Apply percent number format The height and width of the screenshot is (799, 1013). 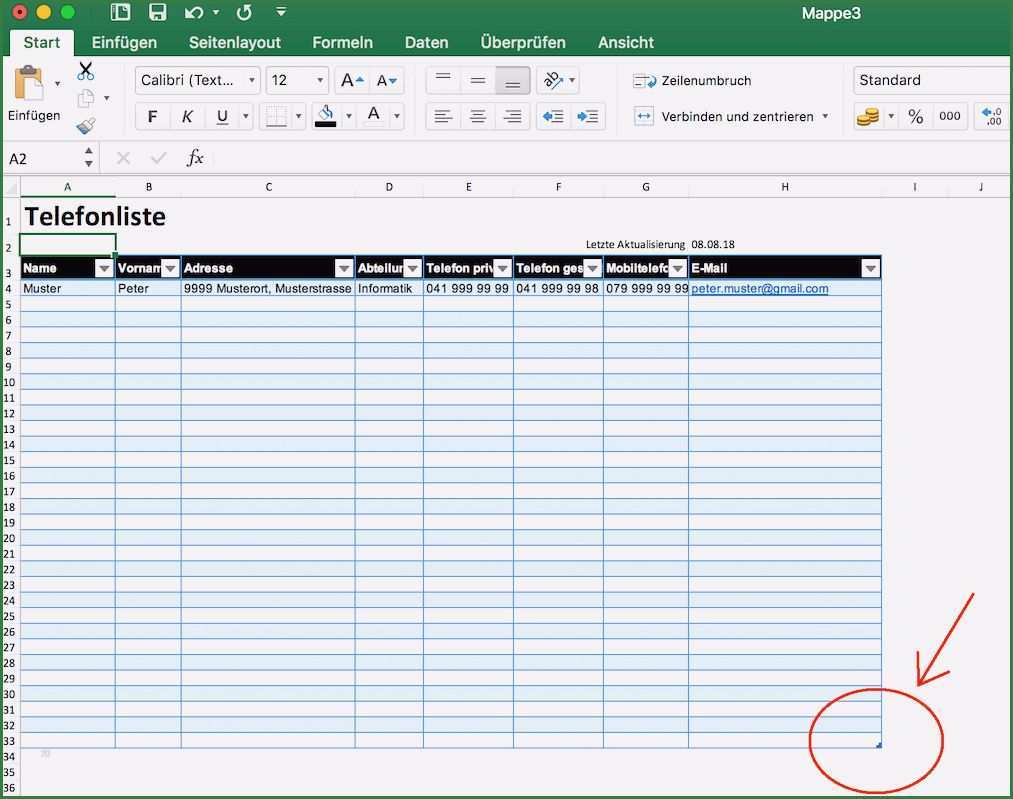[x=915, y=117]
